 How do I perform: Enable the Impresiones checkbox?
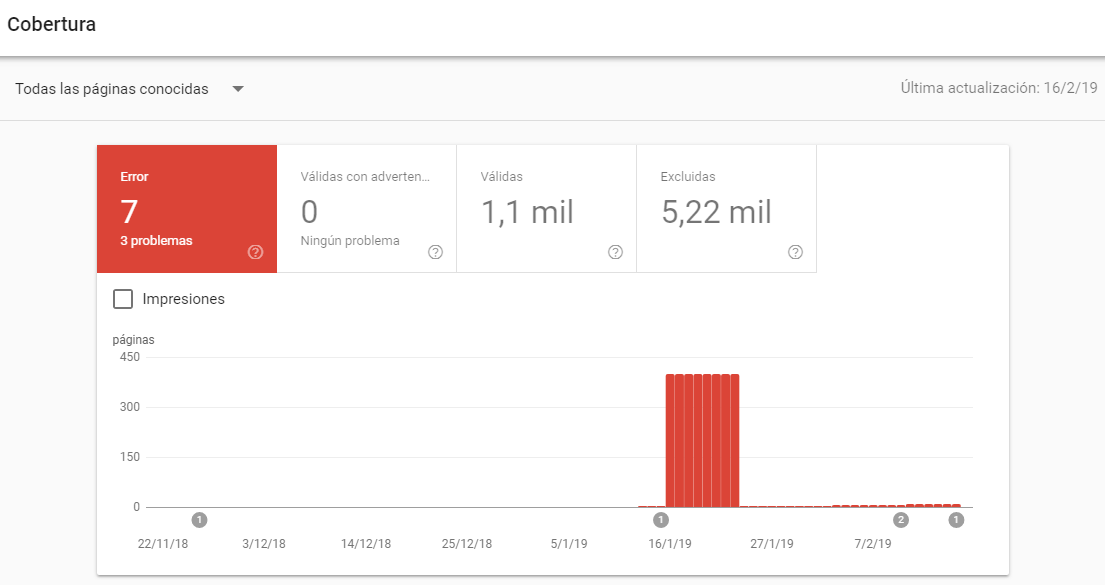pyautogui.click(x=123, y=299)
